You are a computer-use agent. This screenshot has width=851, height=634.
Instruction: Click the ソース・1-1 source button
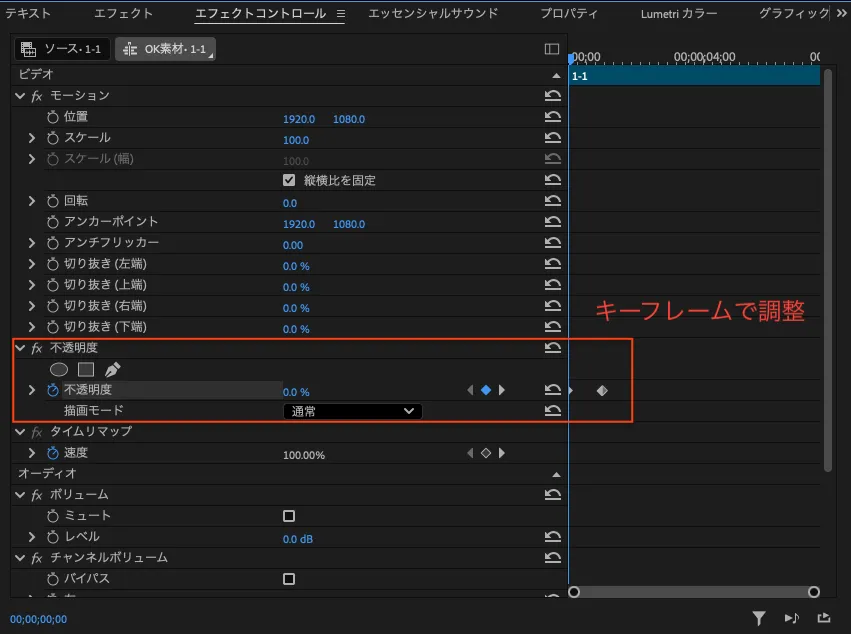point(62,49)
